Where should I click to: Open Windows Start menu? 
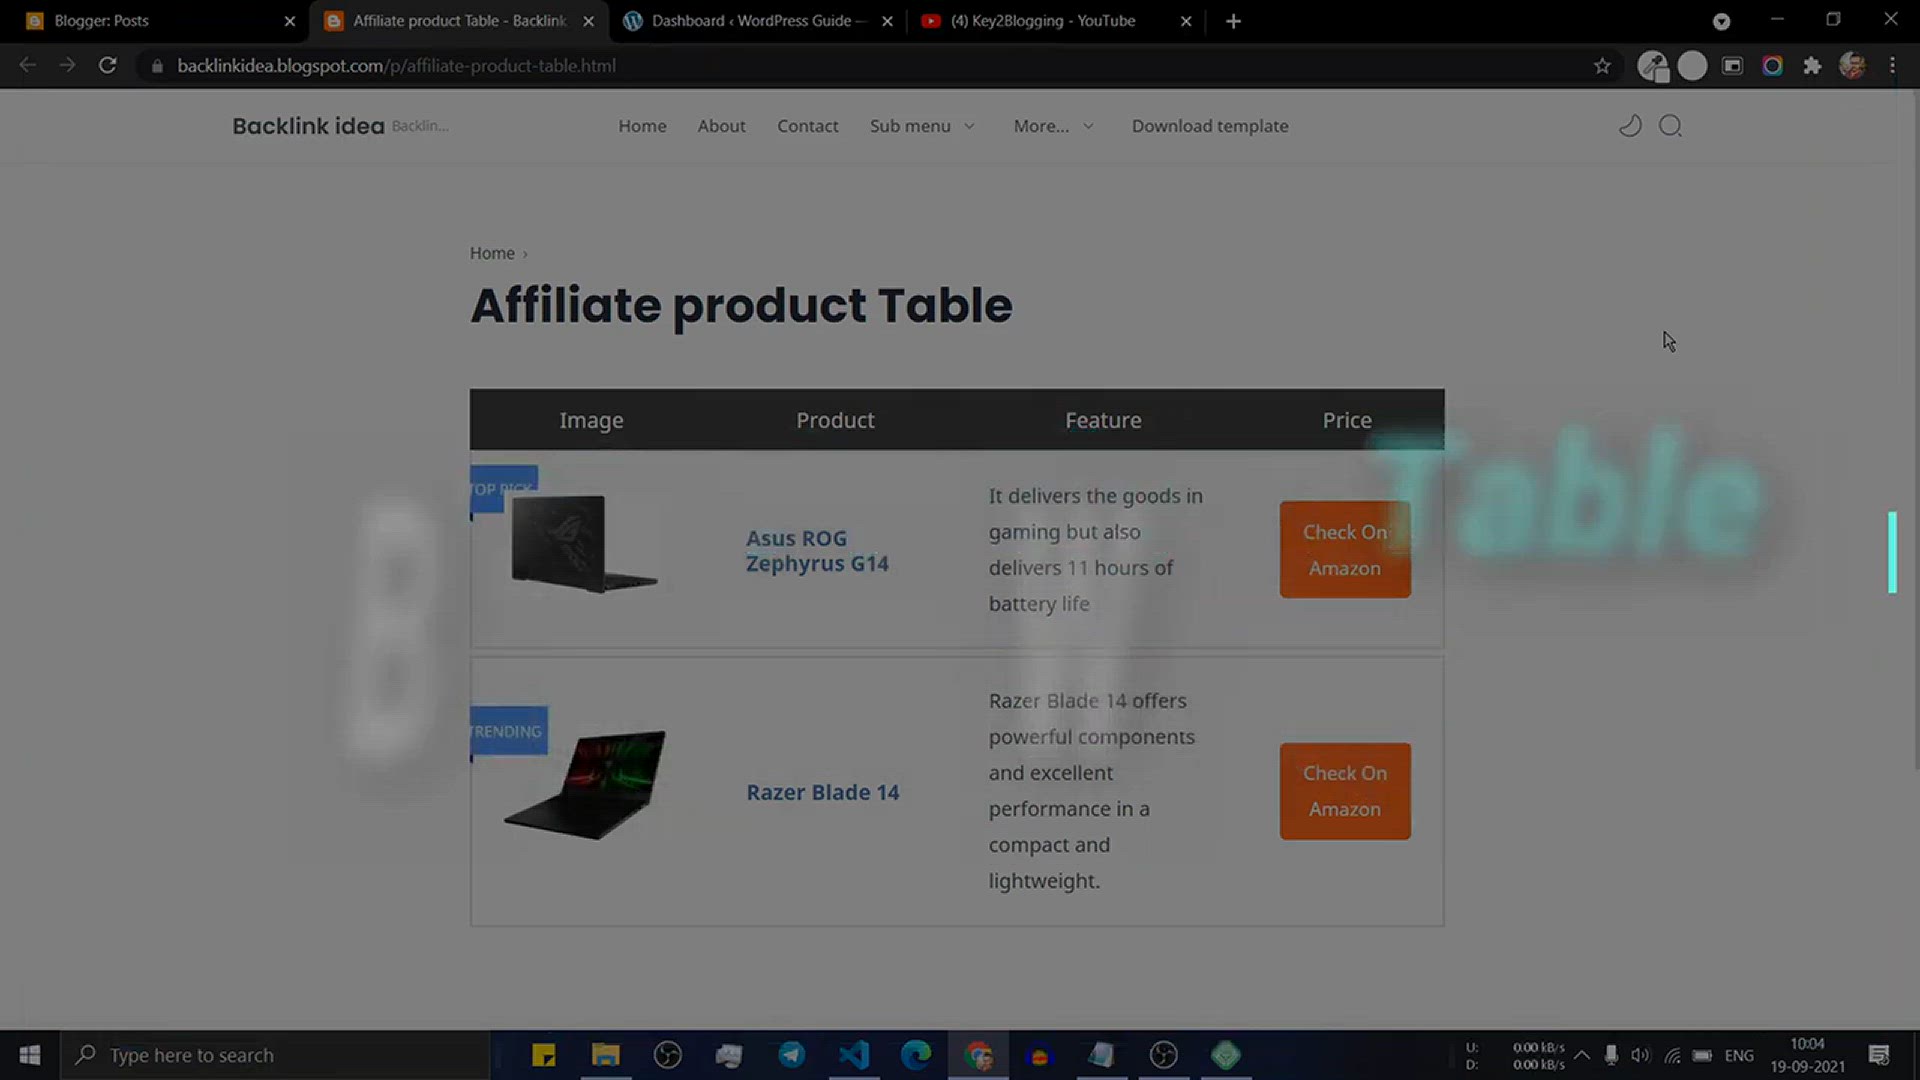point(30,1055)
